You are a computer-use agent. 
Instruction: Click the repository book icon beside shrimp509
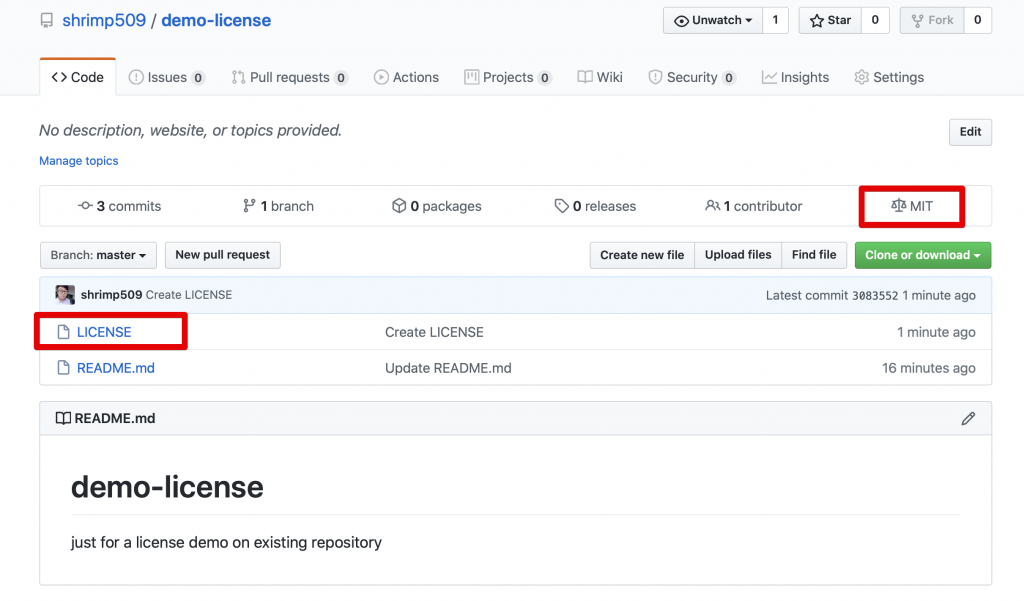[x=47, y=21]
